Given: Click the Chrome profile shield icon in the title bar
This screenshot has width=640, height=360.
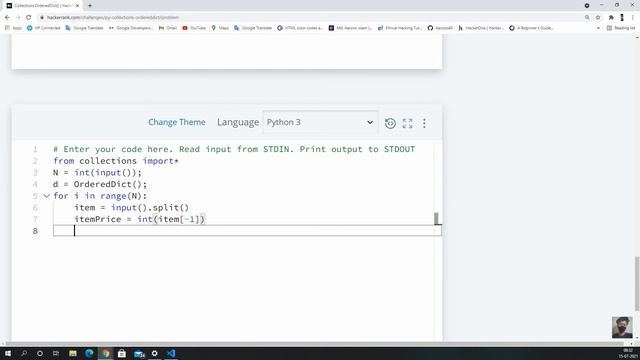Looking at the screenshot, I should [x=587, y=6].
